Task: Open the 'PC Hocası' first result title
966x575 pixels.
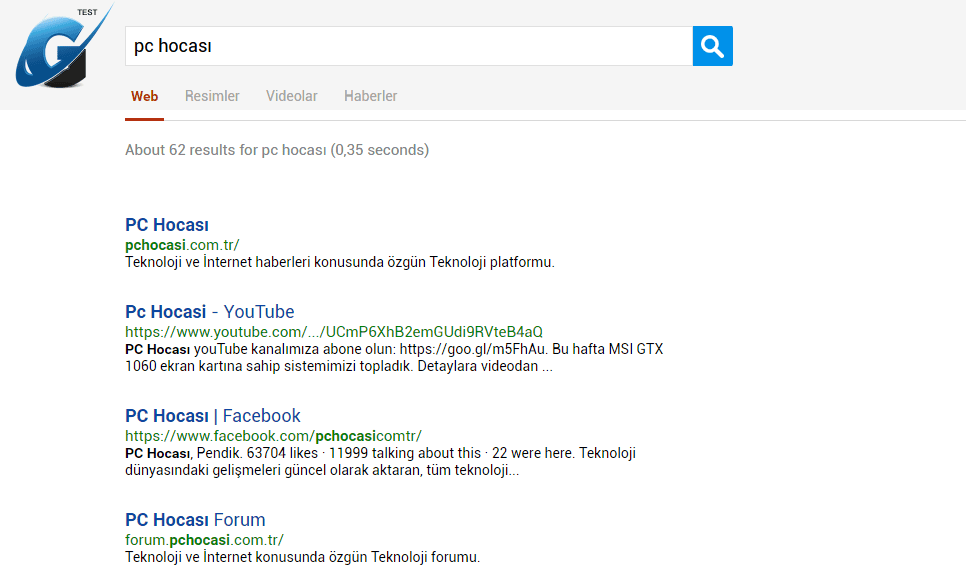Action: (167, 225)
